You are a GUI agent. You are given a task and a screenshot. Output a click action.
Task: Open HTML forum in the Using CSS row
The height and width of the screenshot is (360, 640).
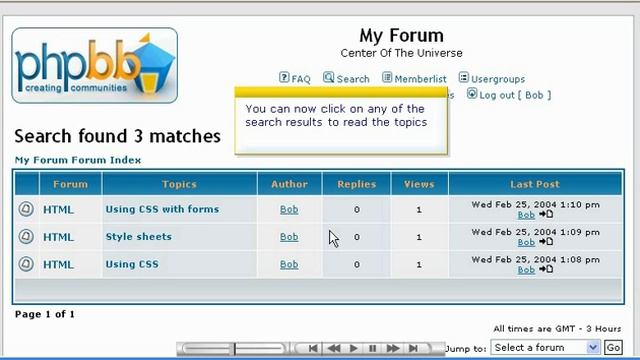59,264
